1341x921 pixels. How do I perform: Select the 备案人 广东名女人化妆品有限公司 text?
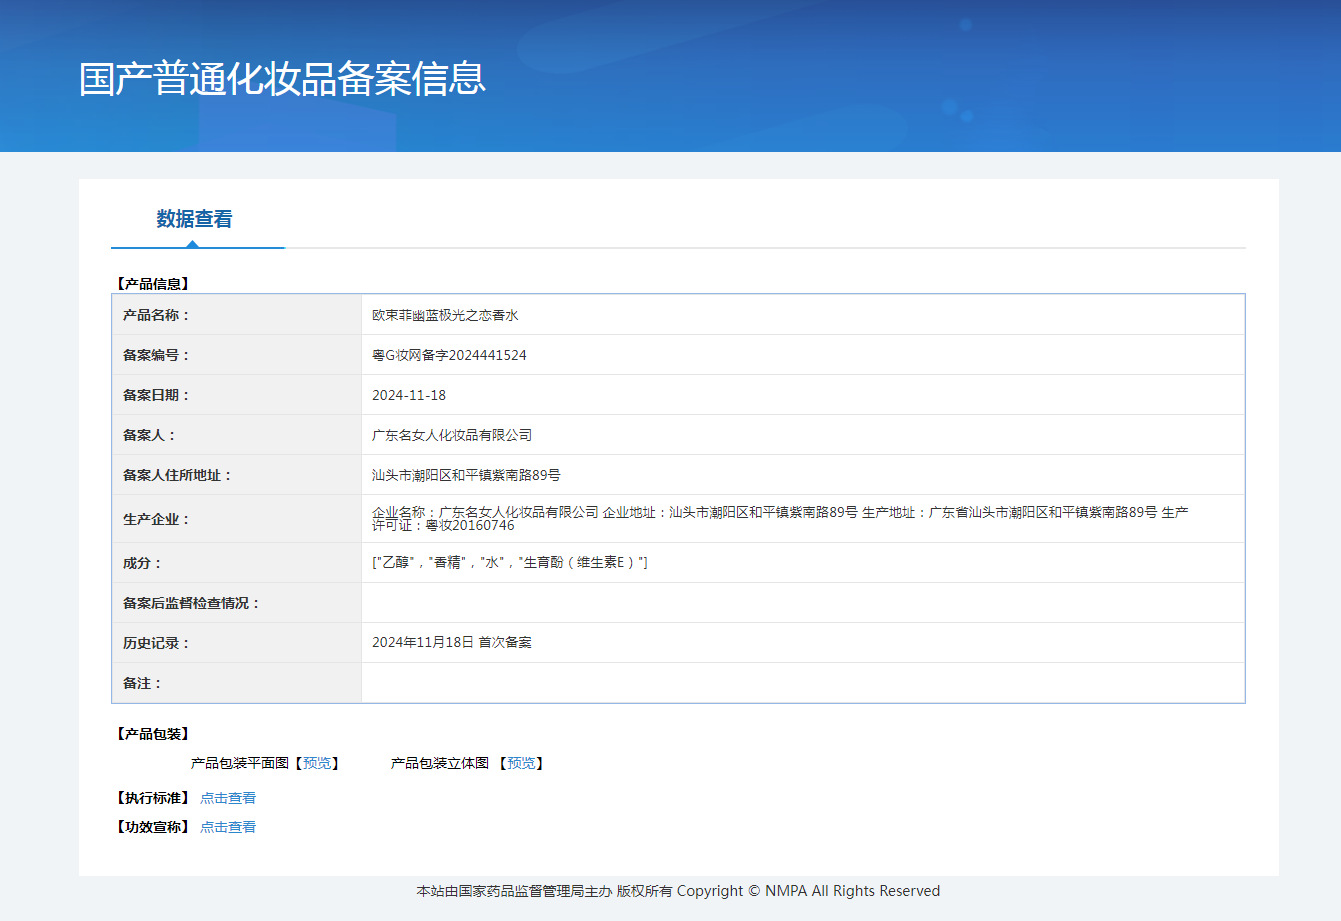click(453, 434)
